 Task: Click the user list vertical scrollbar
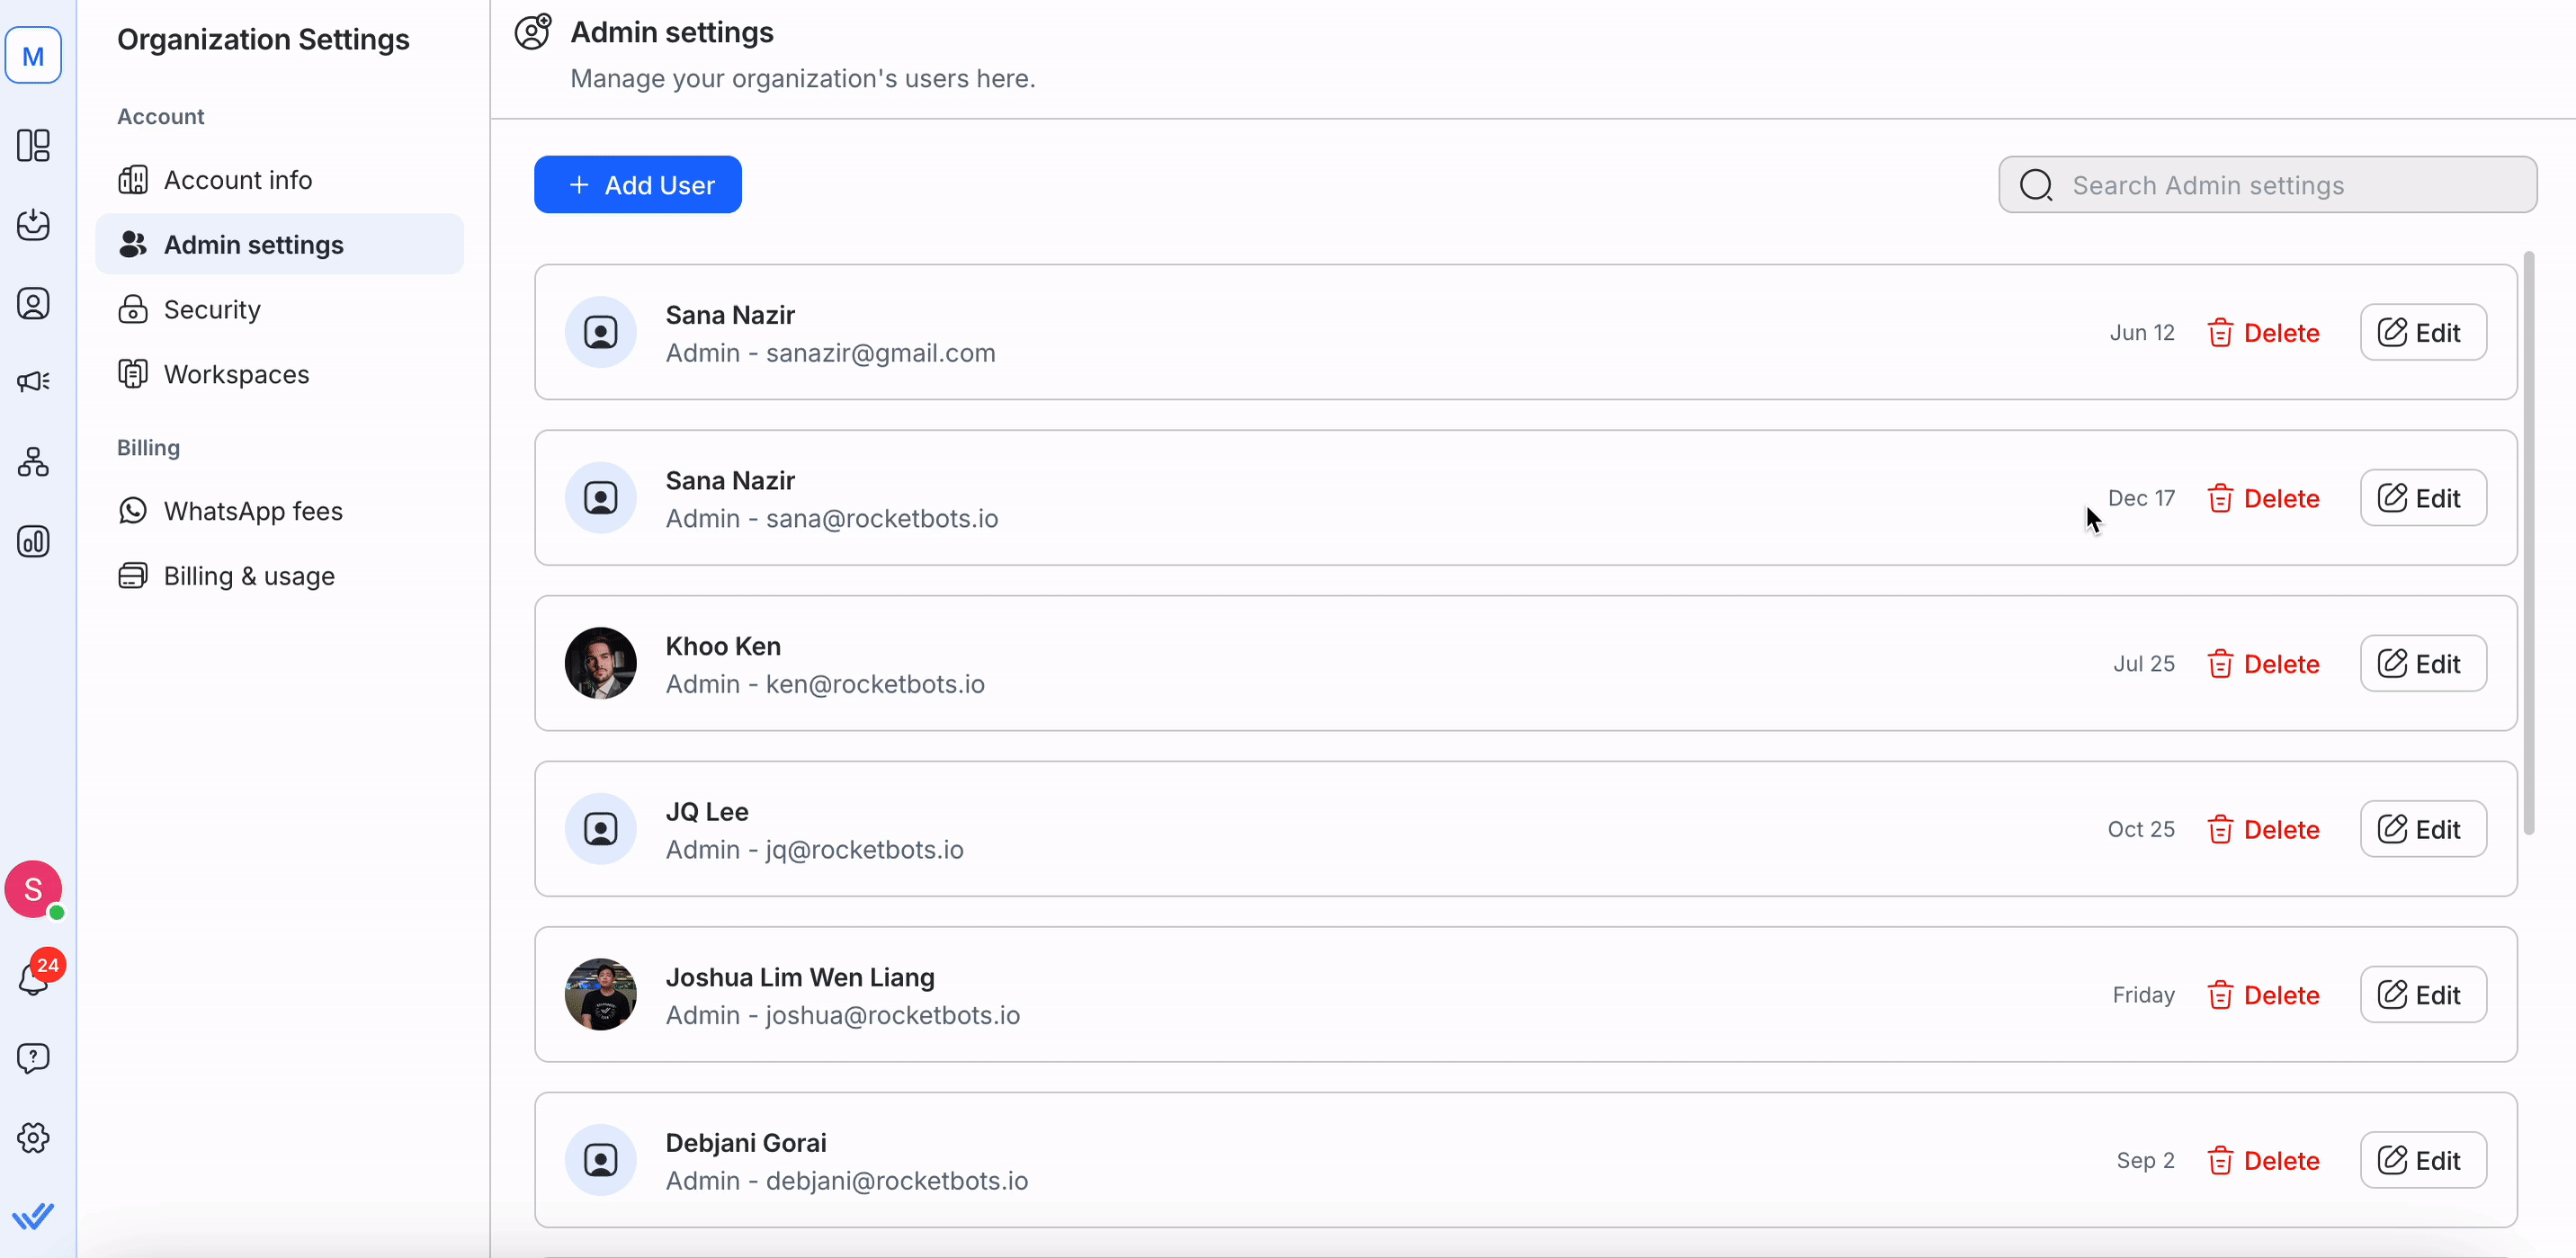pyautogui.click(x=2529, y=543)
